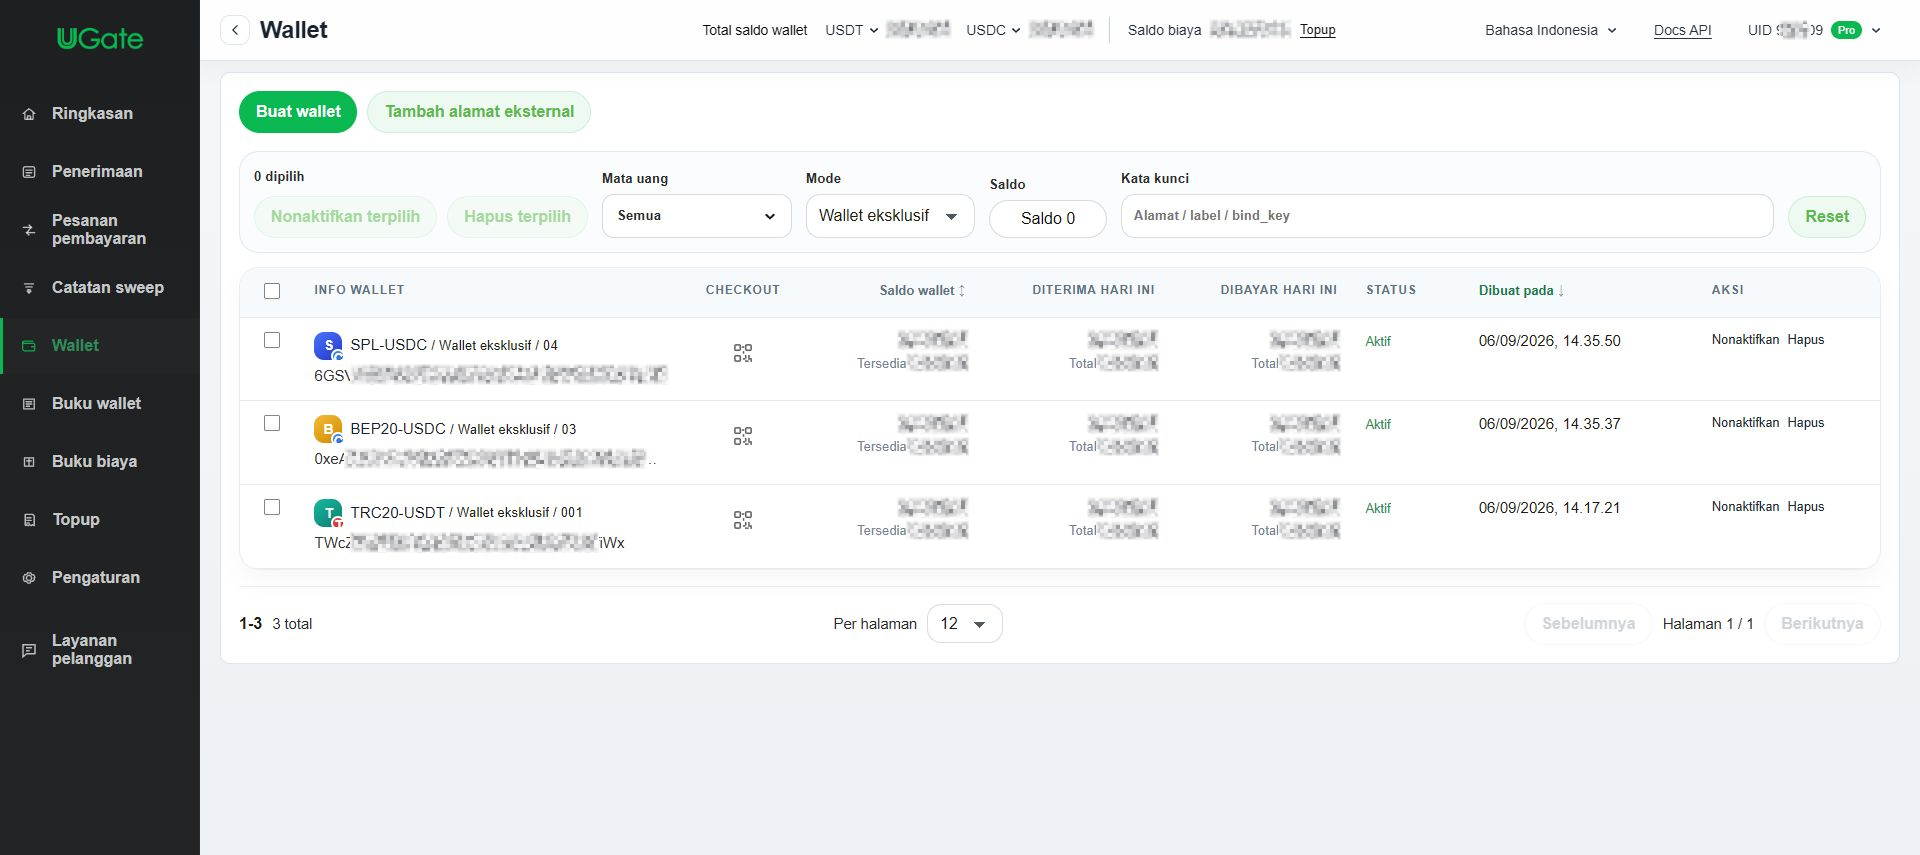The width and height of the screenshot is (1920, 855).
Task: Click the SPL-USDC coin icon
Action: coord(328,346)
